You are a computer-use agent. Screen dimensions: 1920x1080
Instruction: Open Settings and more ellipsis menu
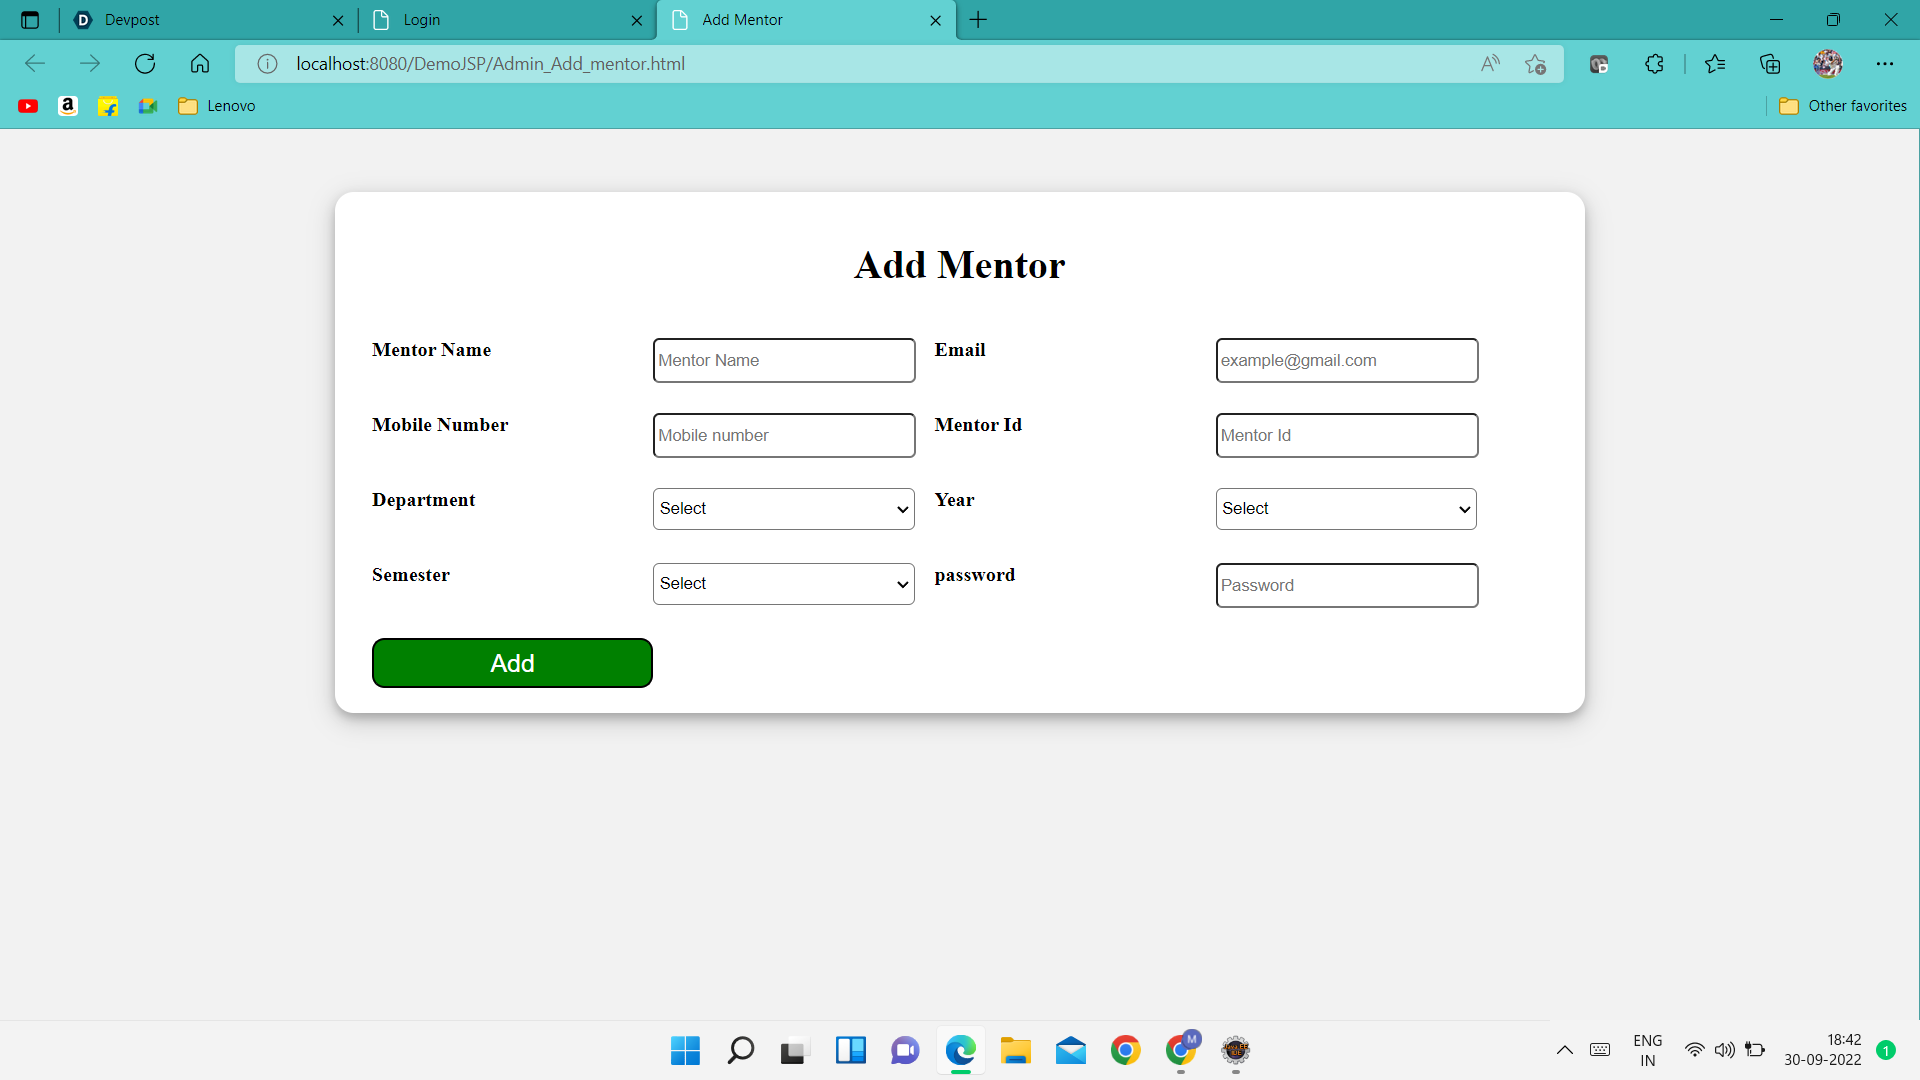[x=1885, y=64]
